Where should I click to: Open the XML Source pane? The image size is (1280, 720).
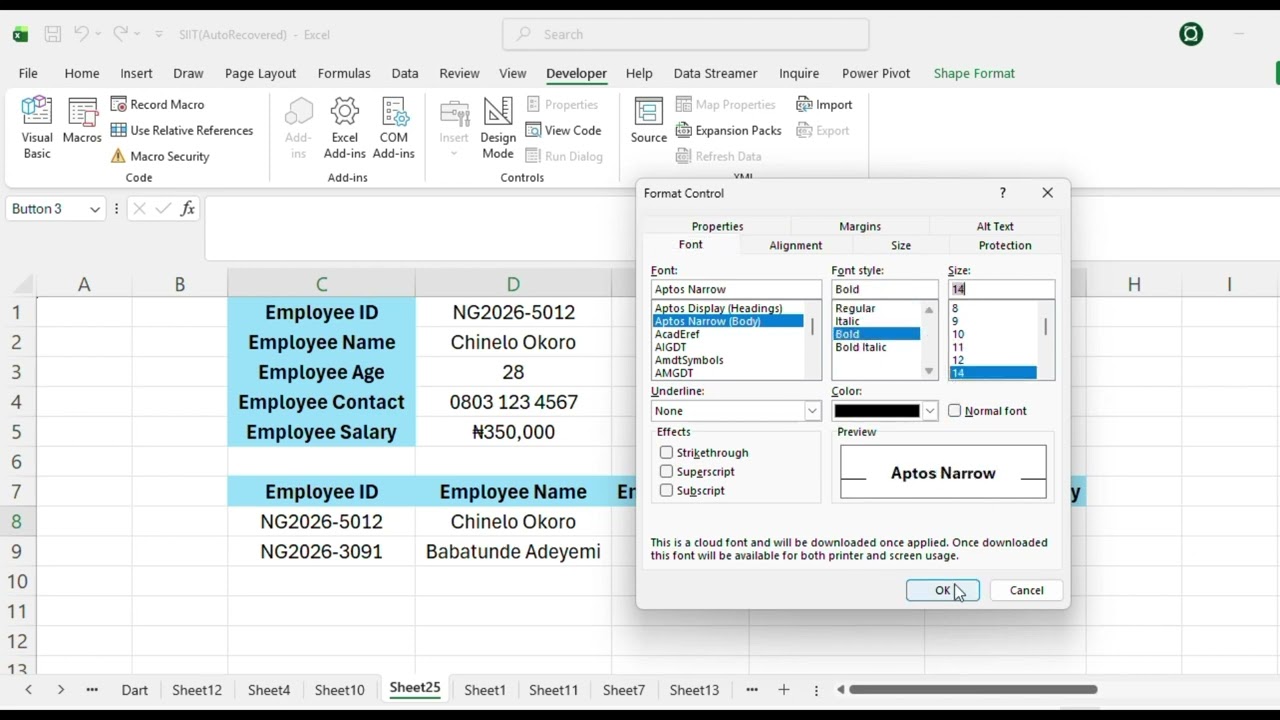coord(648,122)
